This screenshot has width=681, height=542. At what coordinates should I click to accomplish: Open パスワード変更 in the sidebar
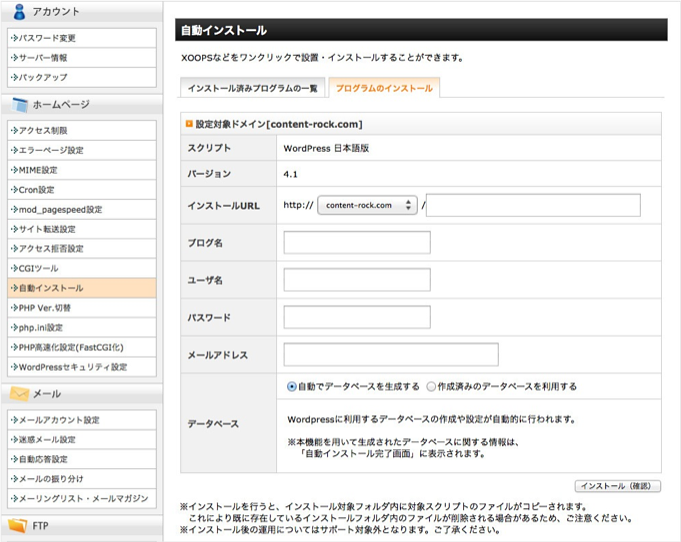(82, 38)
